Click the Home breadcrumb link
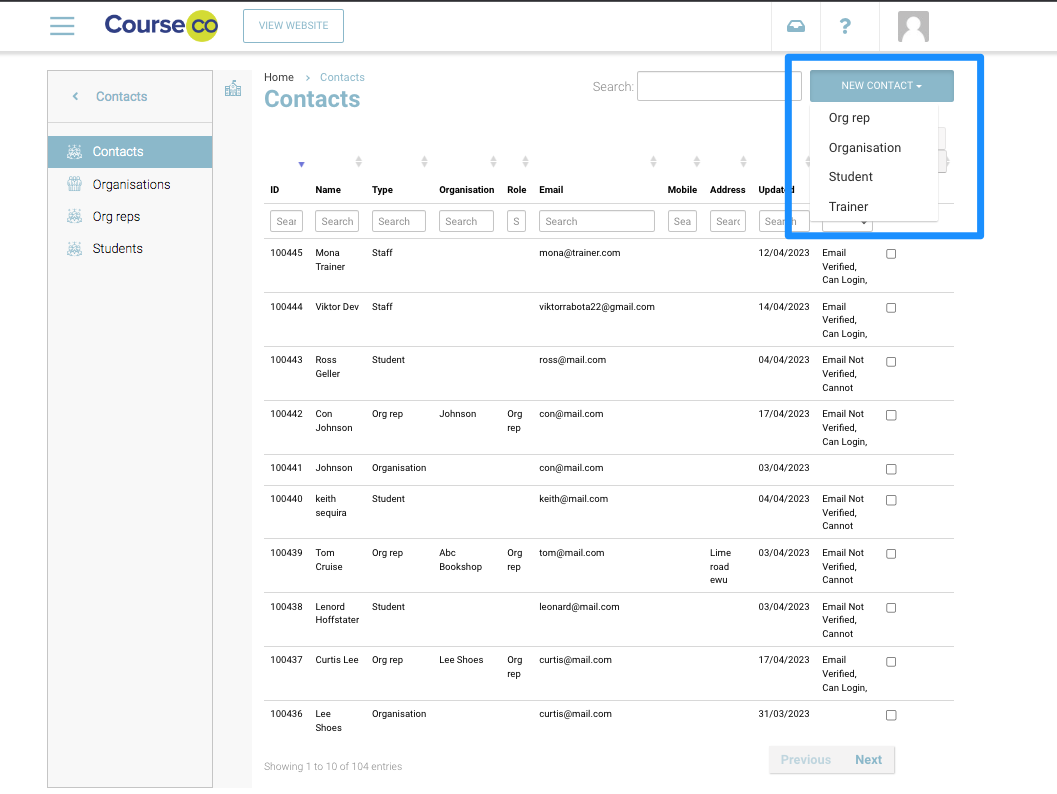The height and width of the screenshot is (794, 1057). click(x=279, y=77)
